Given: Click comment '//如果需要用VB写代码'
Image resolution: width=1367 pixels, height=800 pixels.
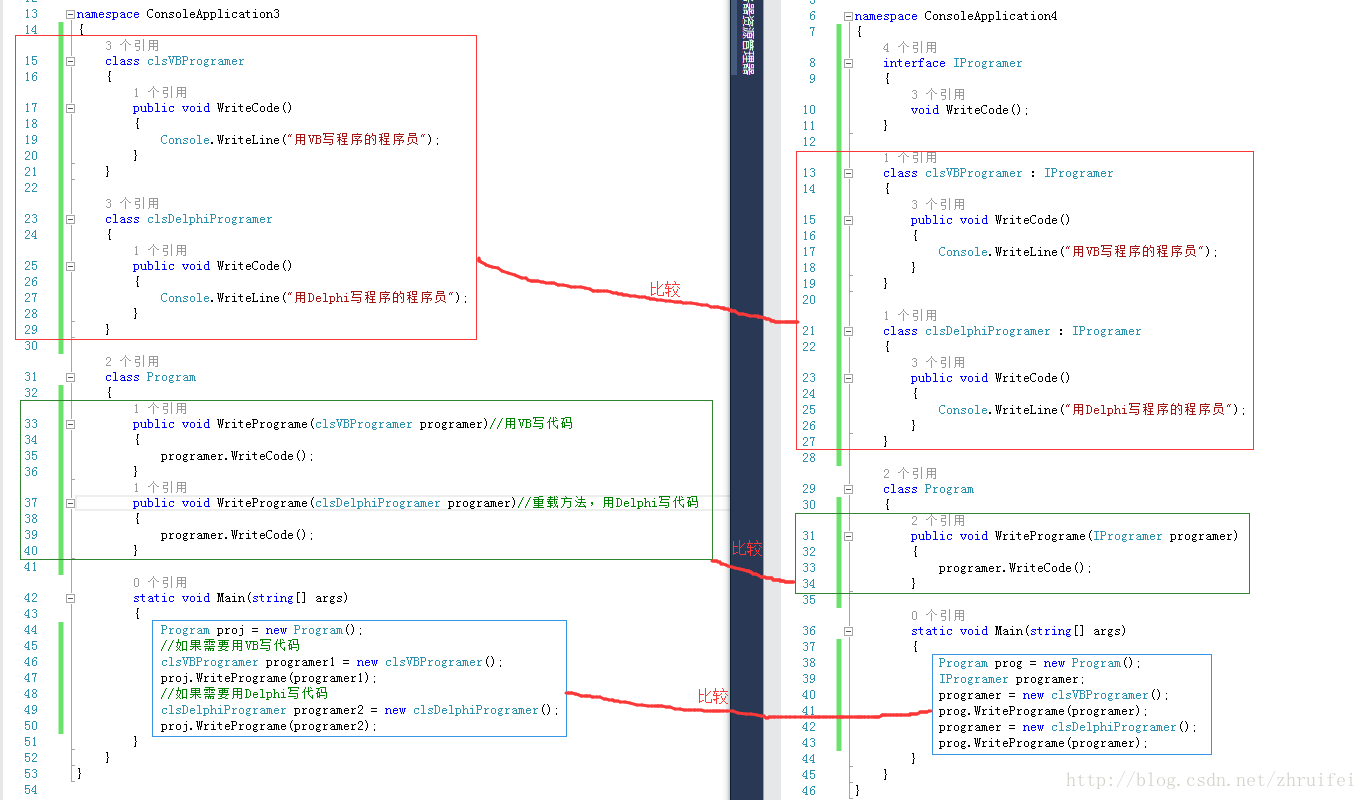Looking at the screenshot, I should coord(230,646).
